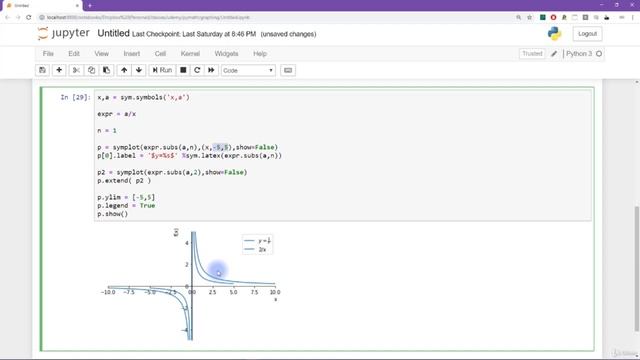The height and width of the screenshot is (360, 640).
Task: Open the Edit menu
Action: [x=74, y=53]
